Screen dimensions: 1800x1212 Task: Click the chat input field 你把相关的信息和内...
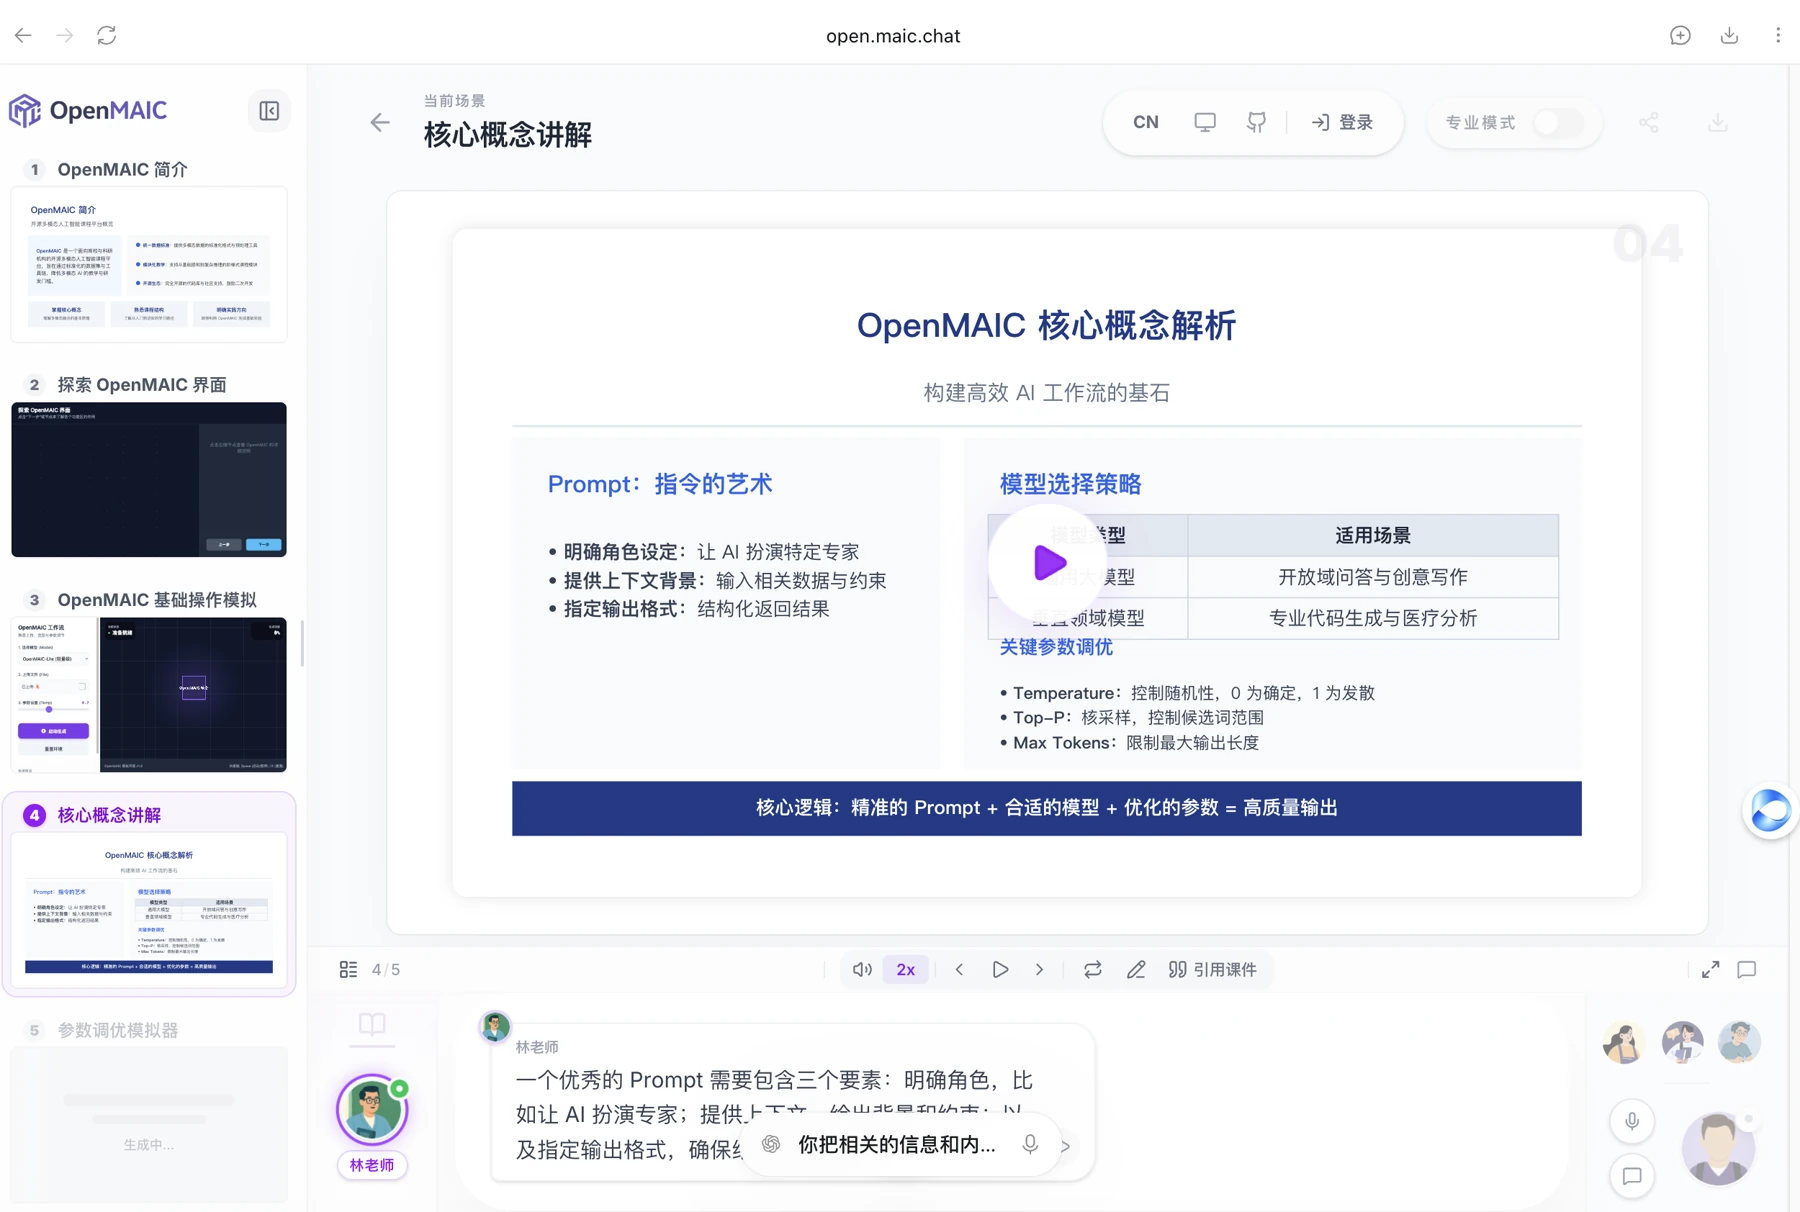[x=896, y=1145]
